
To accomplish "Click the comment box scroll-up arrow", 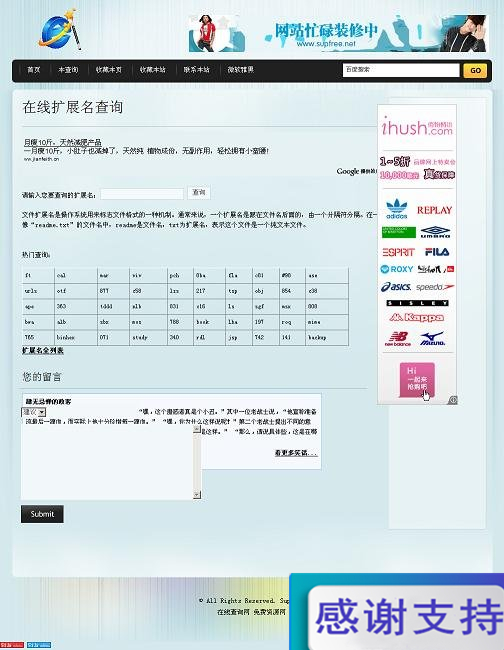I will pos(197,430).
